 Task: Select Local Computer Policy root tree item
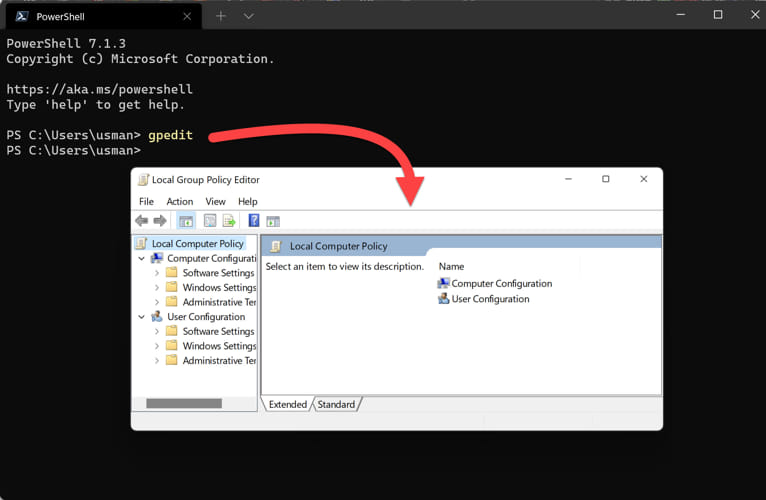(x=197, y=244)
